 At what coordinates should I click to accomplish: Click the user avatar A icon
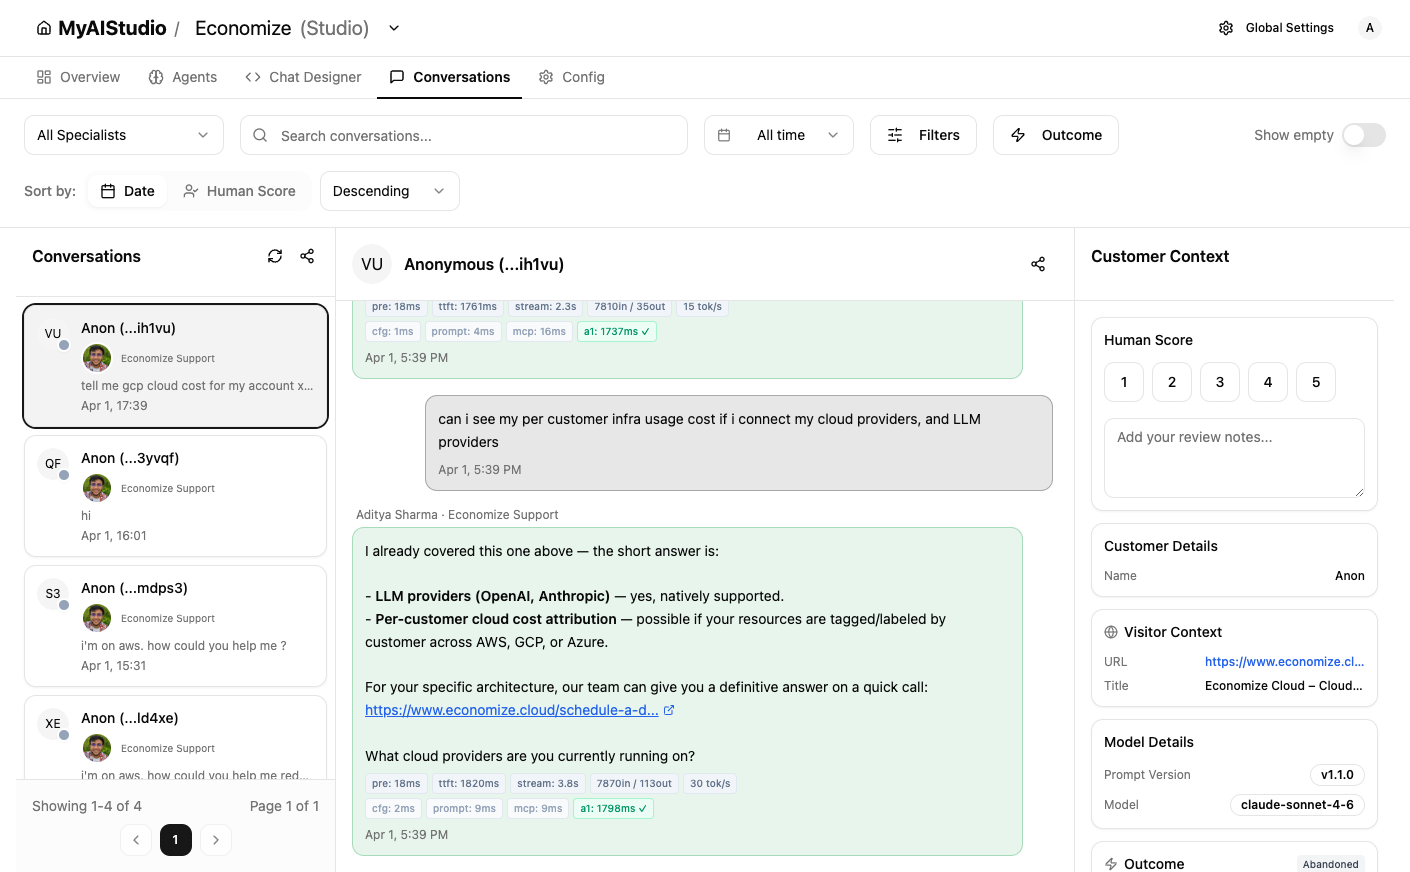tap(1370, 28)
